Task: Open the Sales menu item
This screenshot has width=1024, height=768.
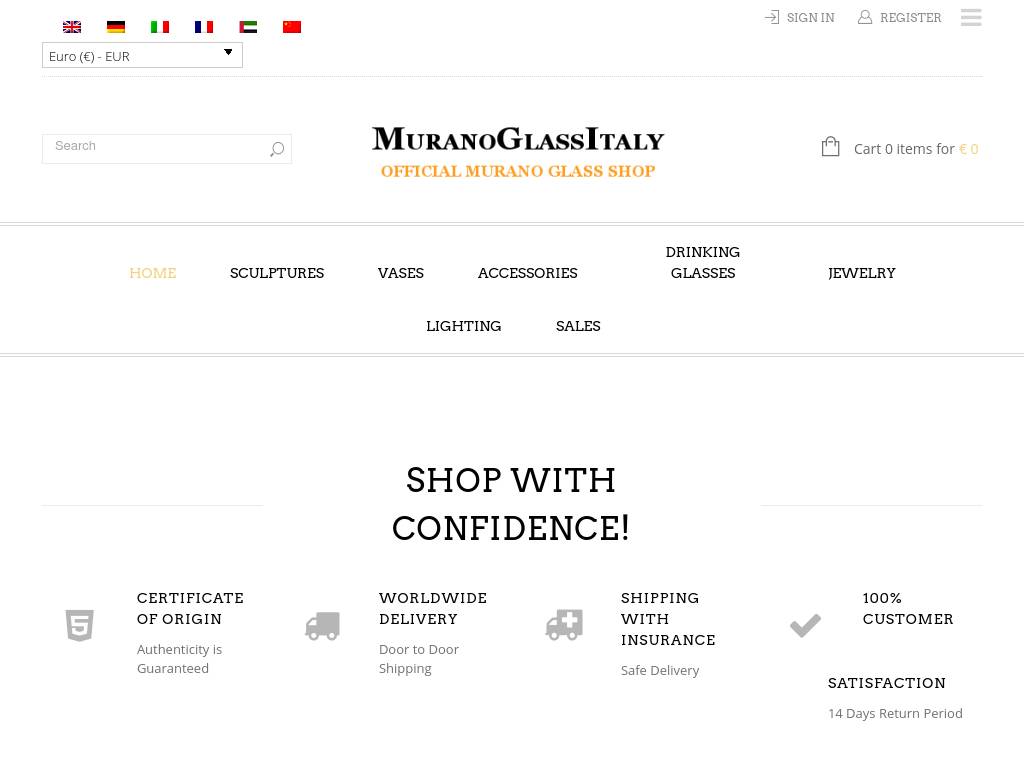Action: (x=578, y=326)
